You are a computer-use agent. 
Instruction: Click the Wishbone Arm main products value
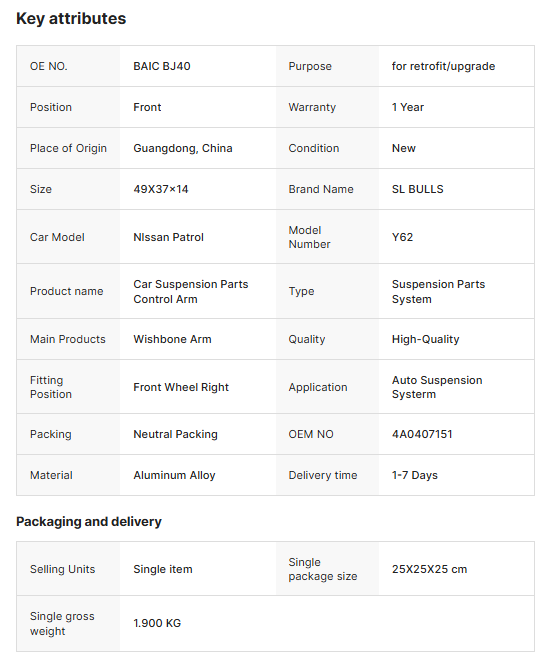172,339
